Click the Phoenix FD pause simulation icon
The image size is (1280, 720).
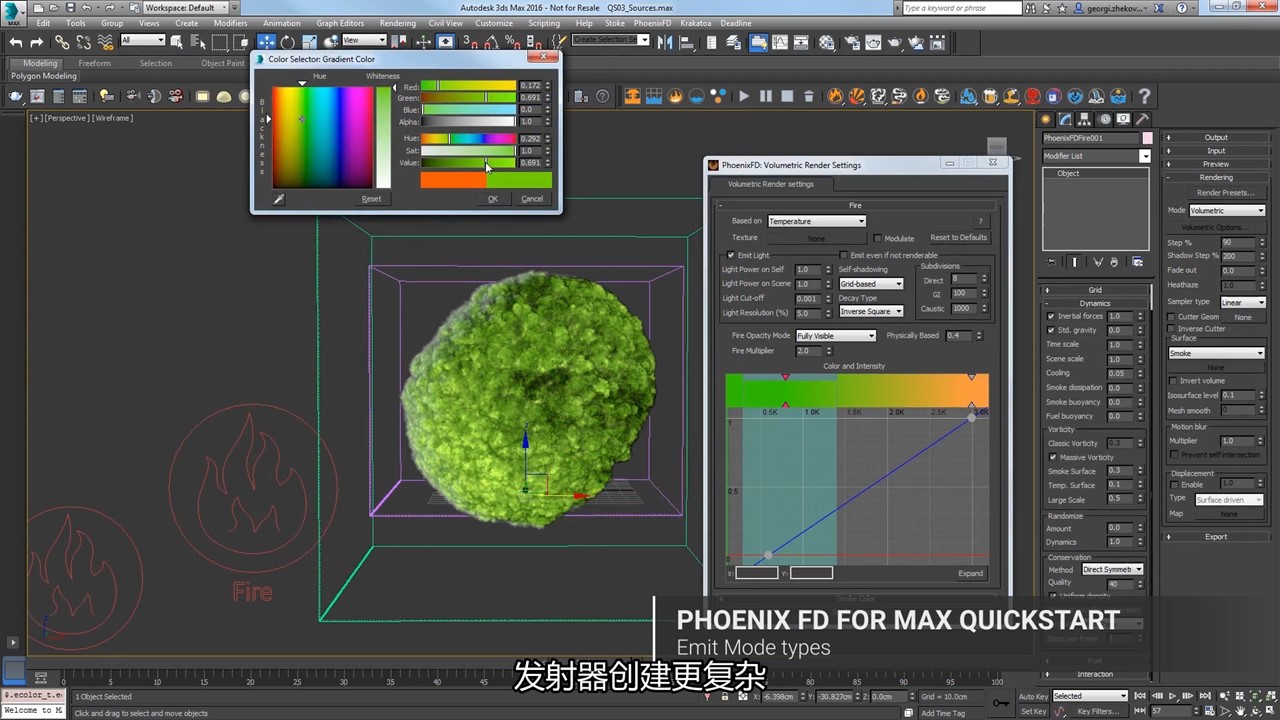point(766,97)
